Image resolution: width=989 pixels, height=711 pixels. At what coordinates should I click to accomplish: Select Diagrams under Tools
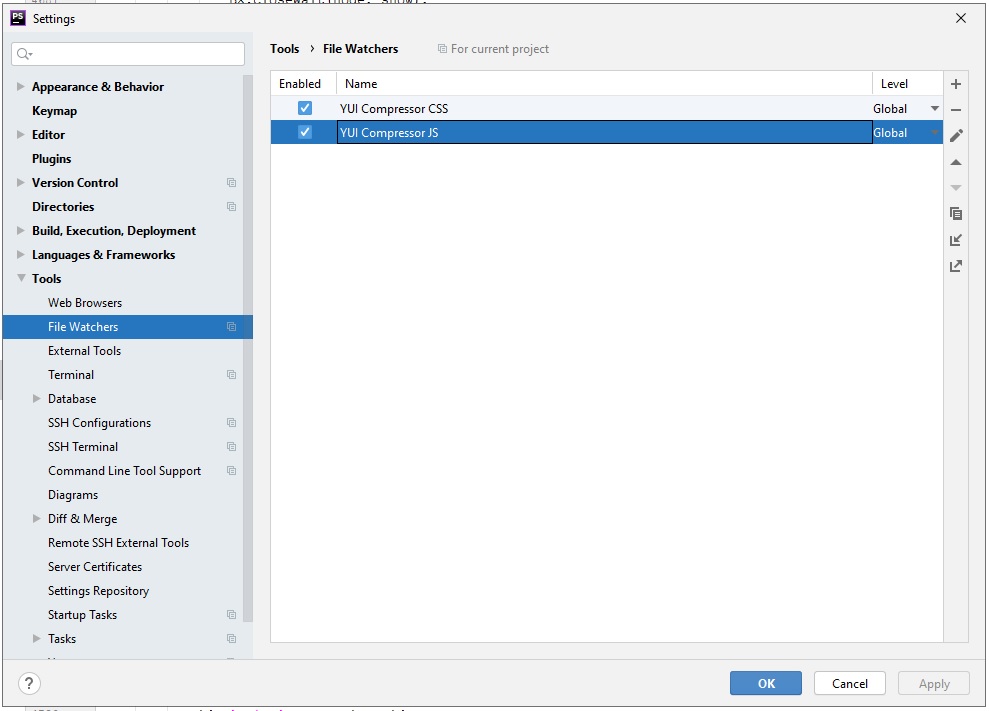(x=73, y=495)
